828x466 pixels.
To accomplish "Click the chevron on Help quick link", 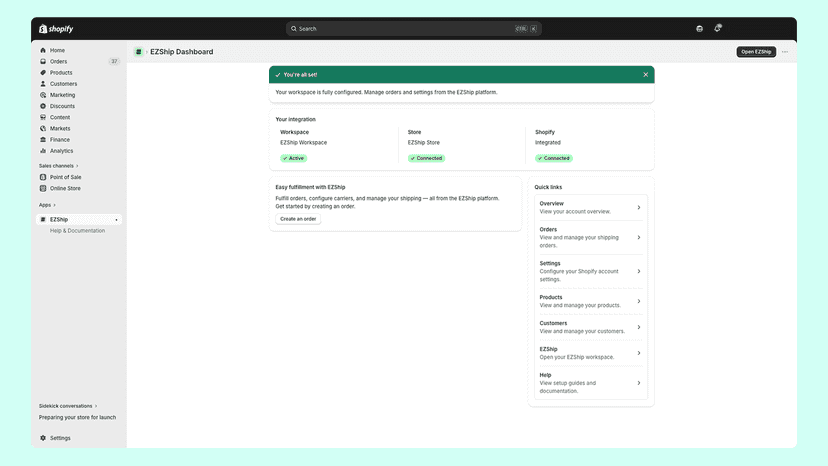I will [x=638, y=383].
